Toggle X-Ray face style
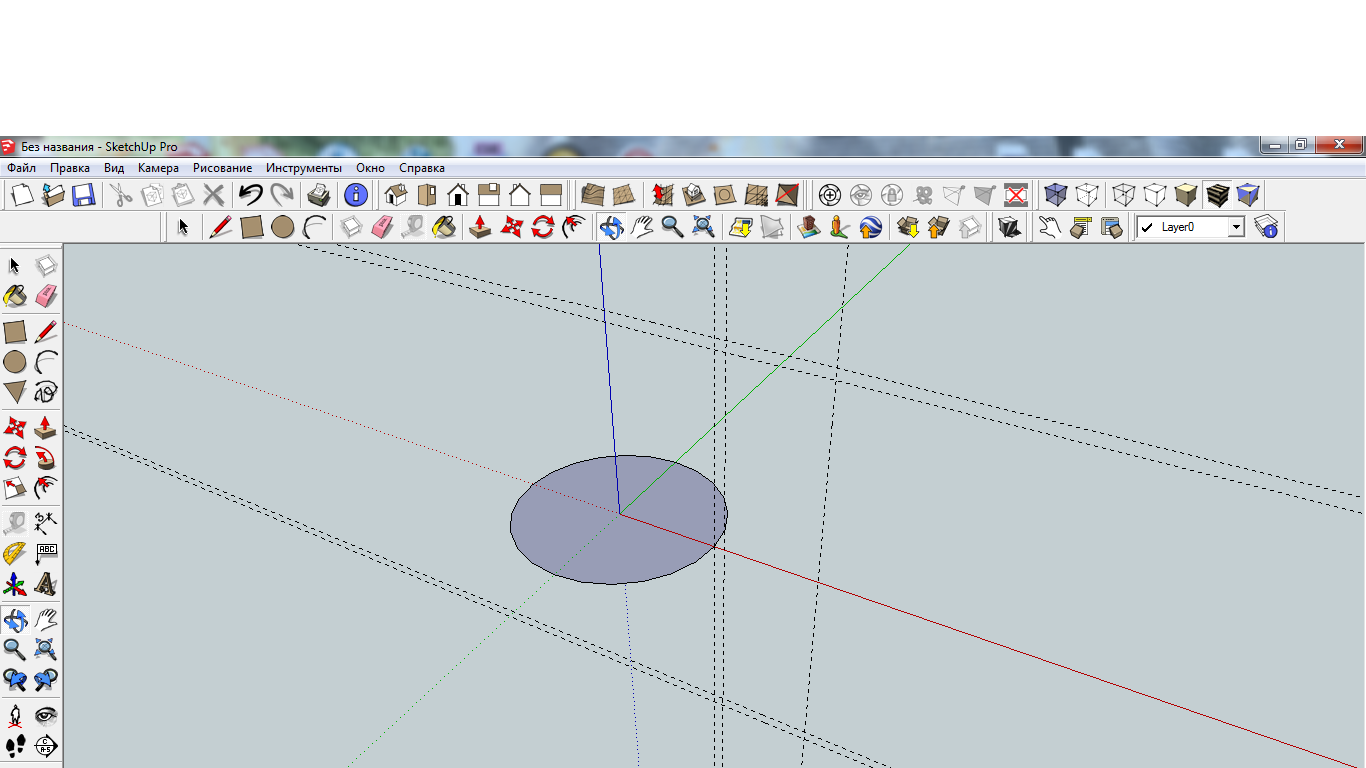Viewport: 1366px width, 768px height. click(1056, 195)
